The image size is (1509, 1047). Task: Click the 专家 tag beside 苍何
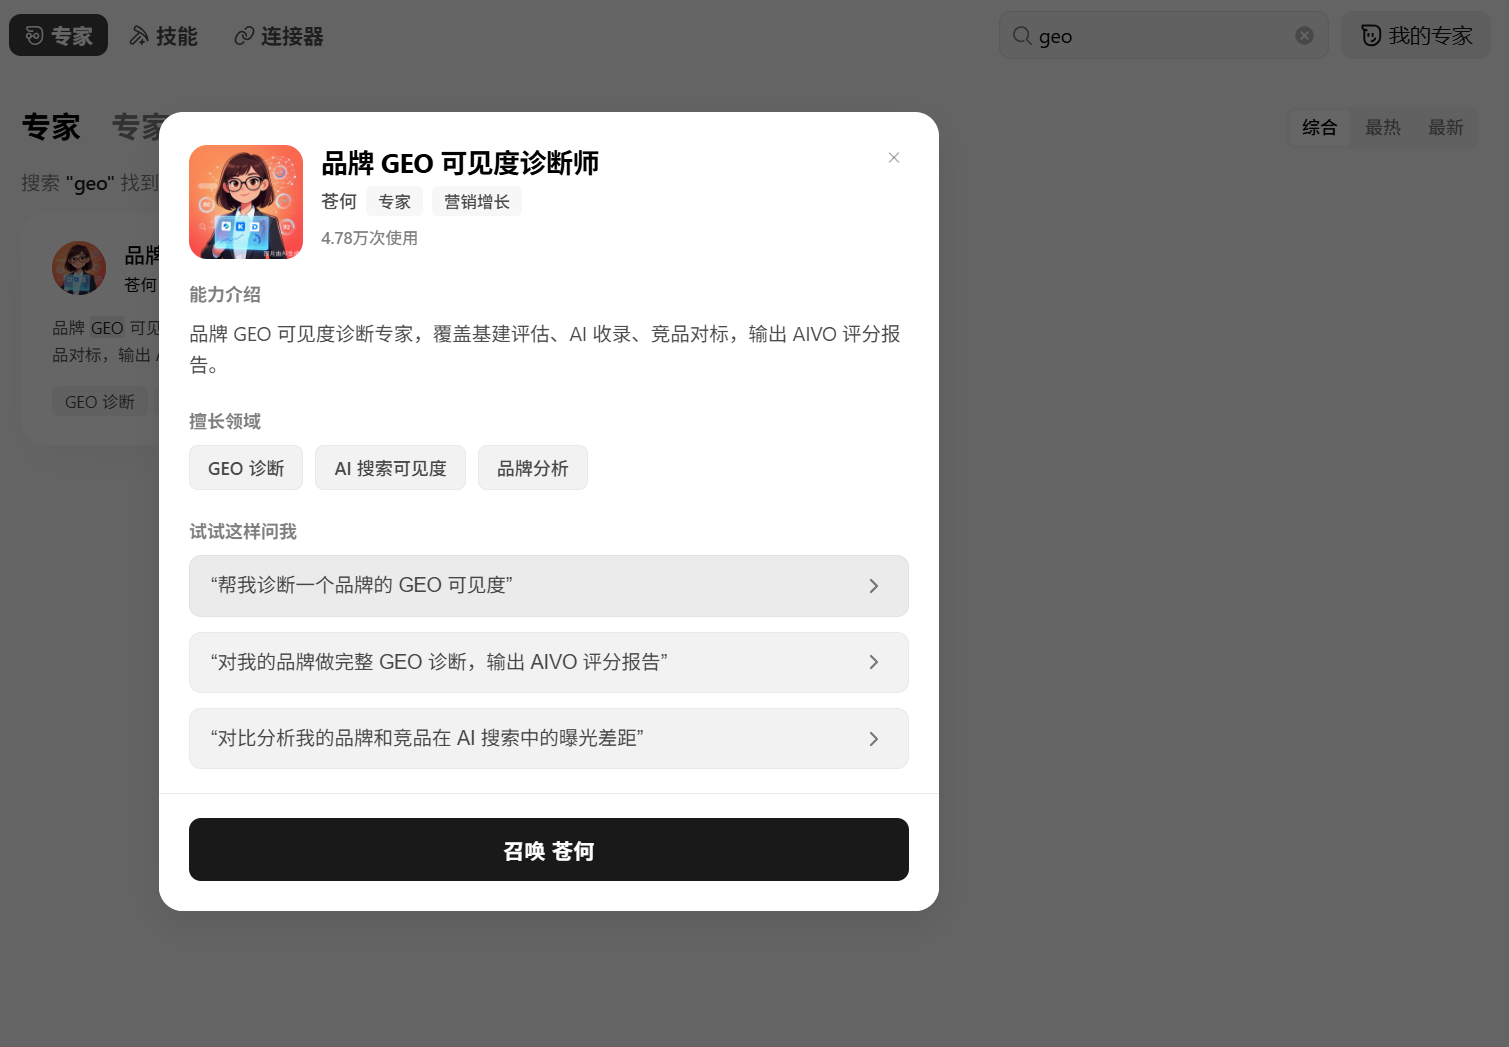point(395,202)
